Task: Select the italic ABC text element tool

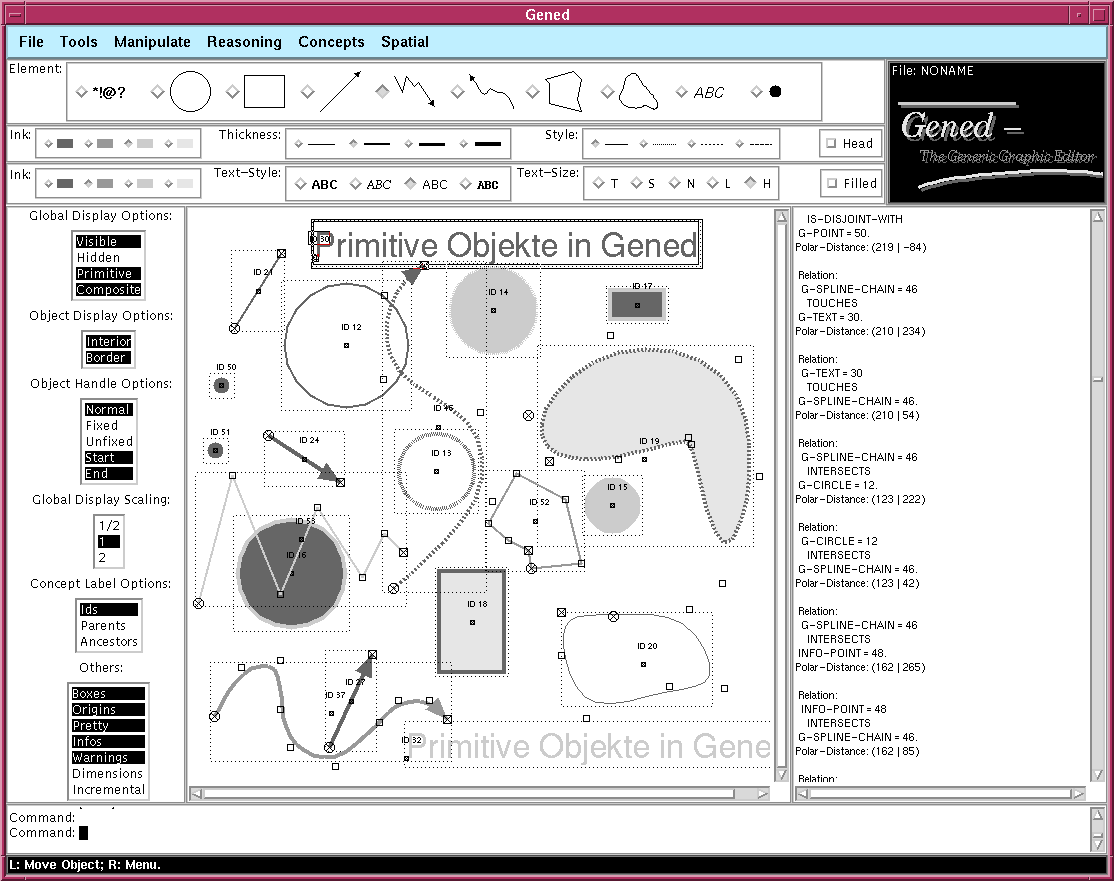Action: (701, 92)
